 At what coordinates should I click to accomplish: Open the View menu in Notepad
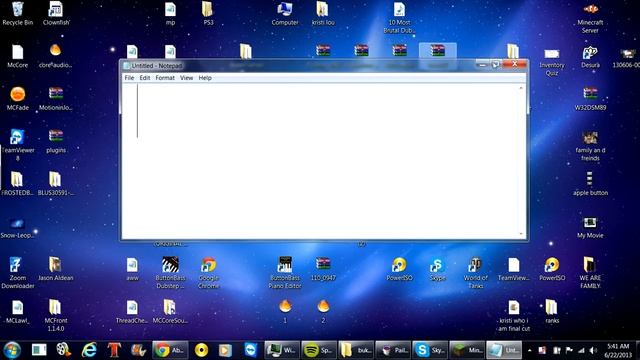pos(187,78)
